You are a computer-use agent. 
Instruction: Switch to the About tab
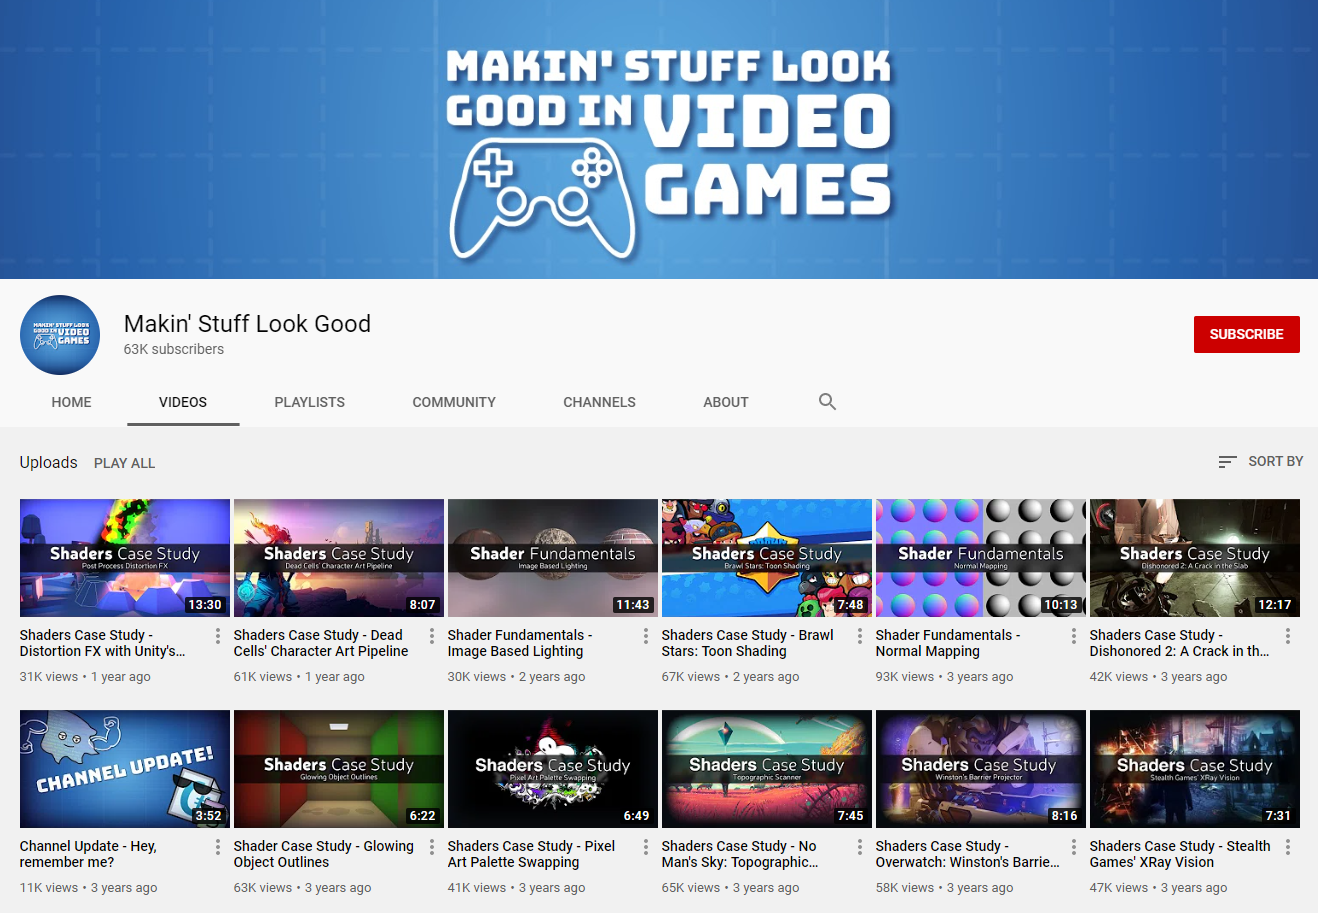726,402
